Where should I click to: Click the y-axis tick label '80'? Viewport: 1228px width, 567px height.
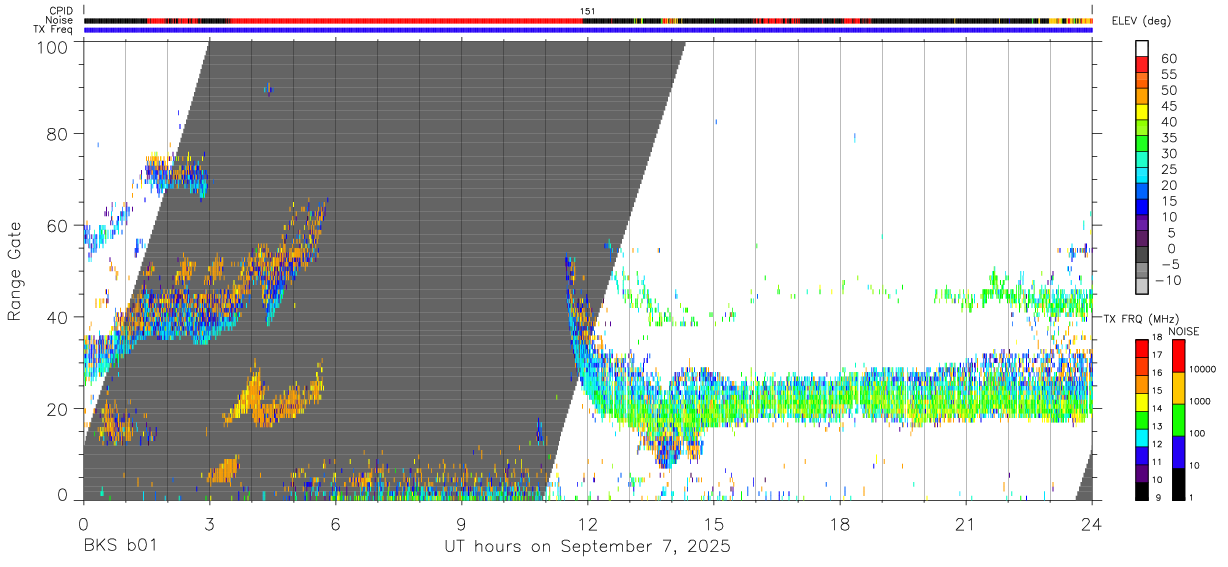(57, 134)
